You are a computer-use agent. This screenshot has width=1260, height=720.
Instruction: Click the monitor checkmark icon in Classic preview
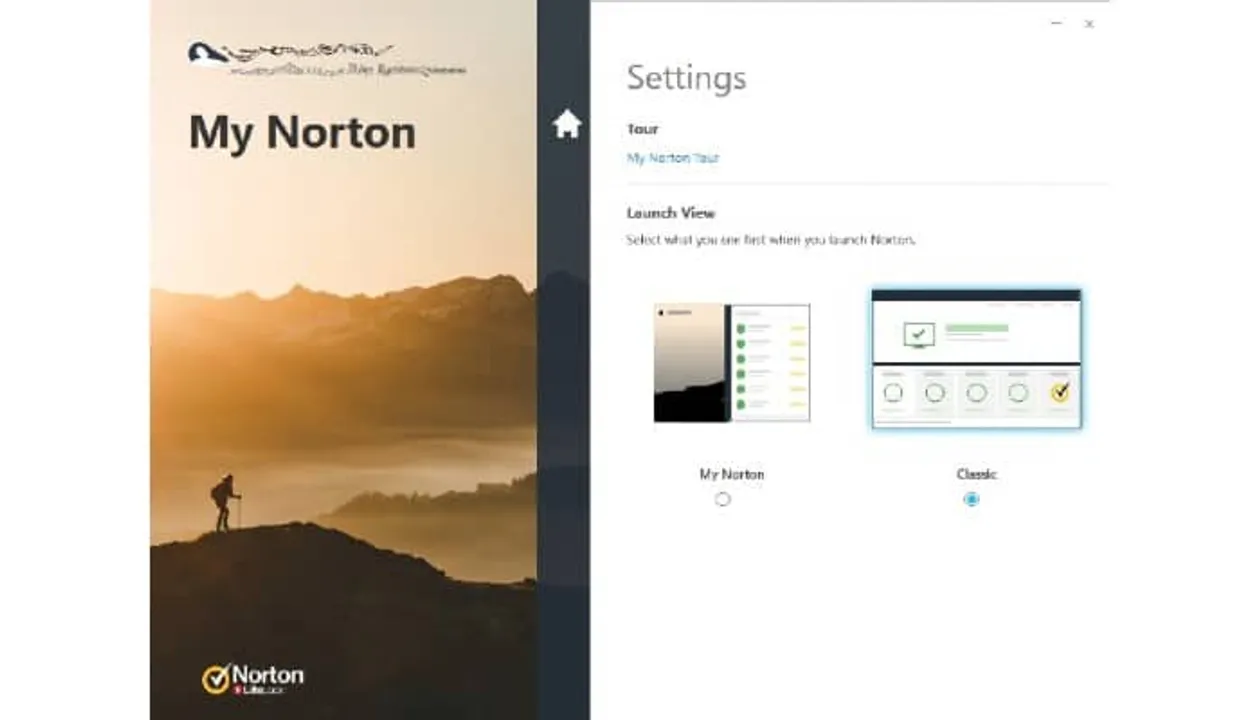[x=918, y=334]
